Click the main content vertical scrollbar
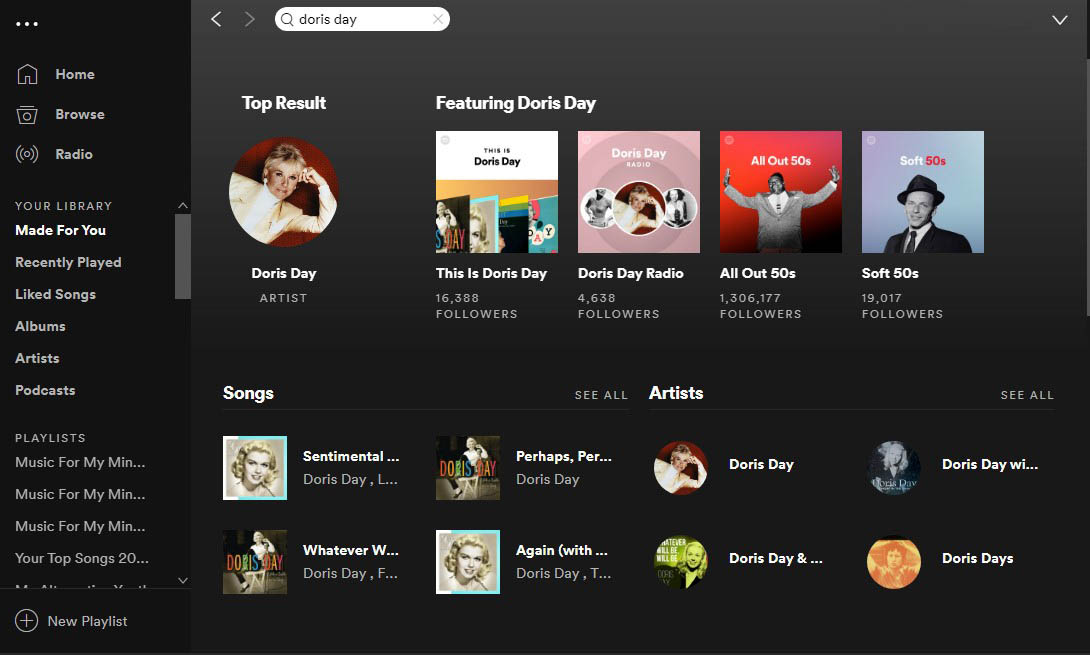Image resolution: width=1090 pixels, height=655 pixels. tap(1087, 188)
